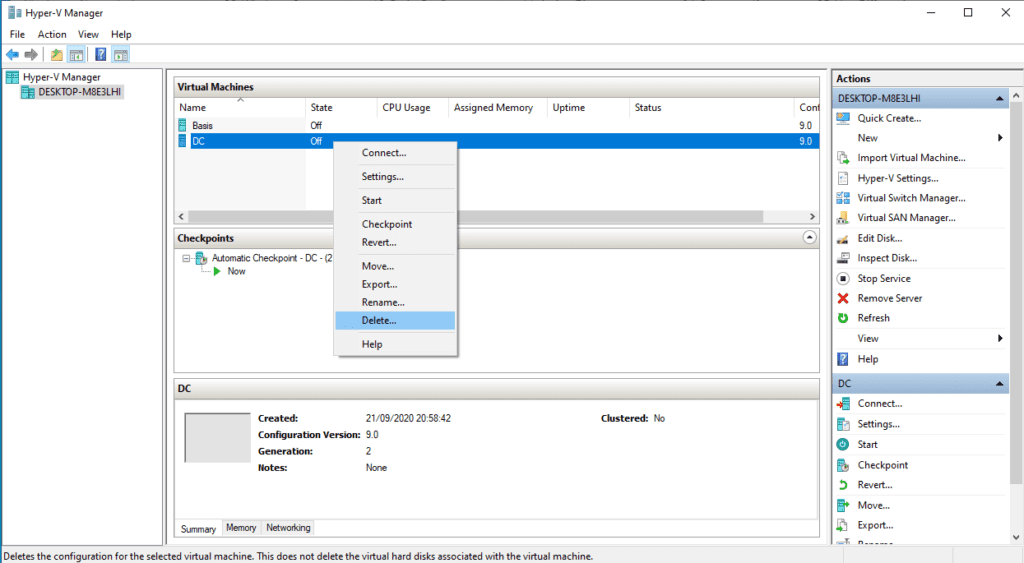Sort virtual machines by Name column
The height and width of the screenshot is (563, 1024).
pyautogui.click(x=240, y=108)
